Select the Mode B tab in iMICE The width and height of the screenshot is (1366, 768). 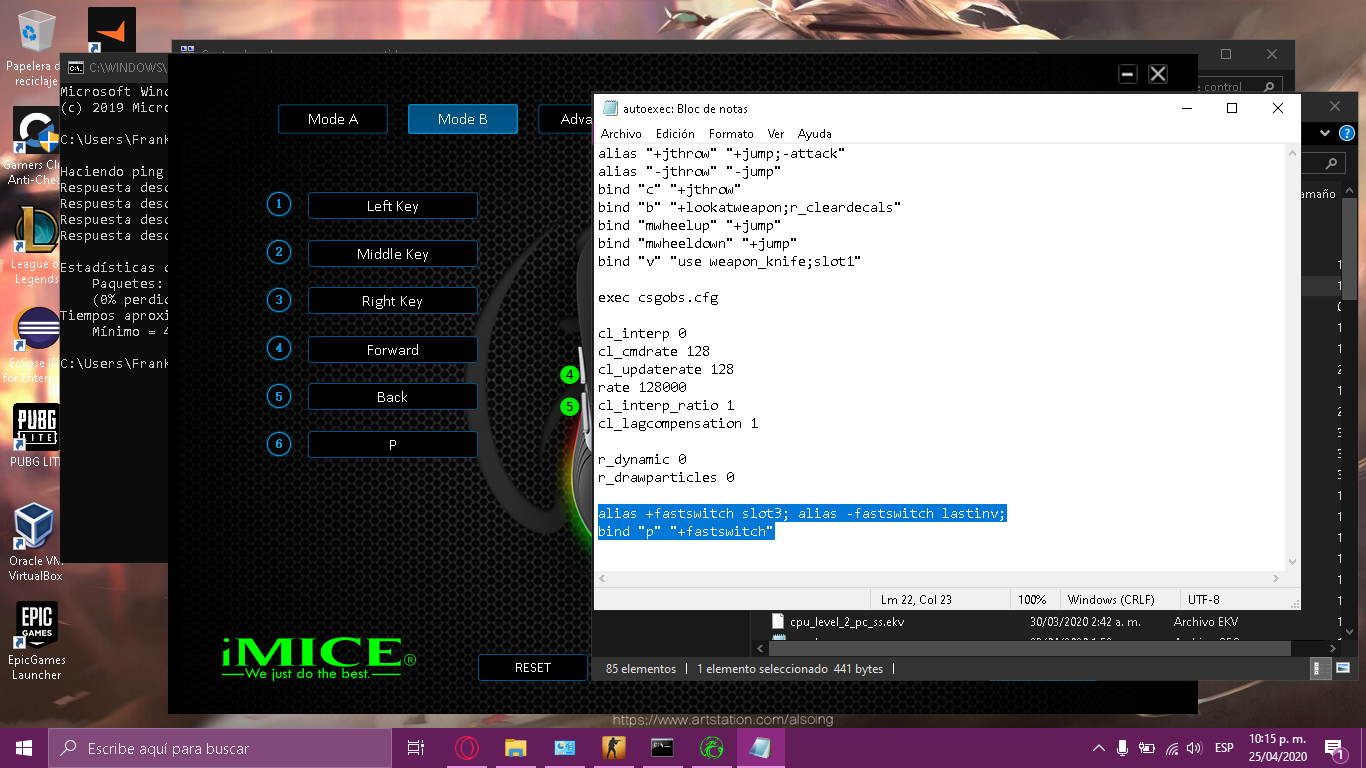(x=463, y=119)
